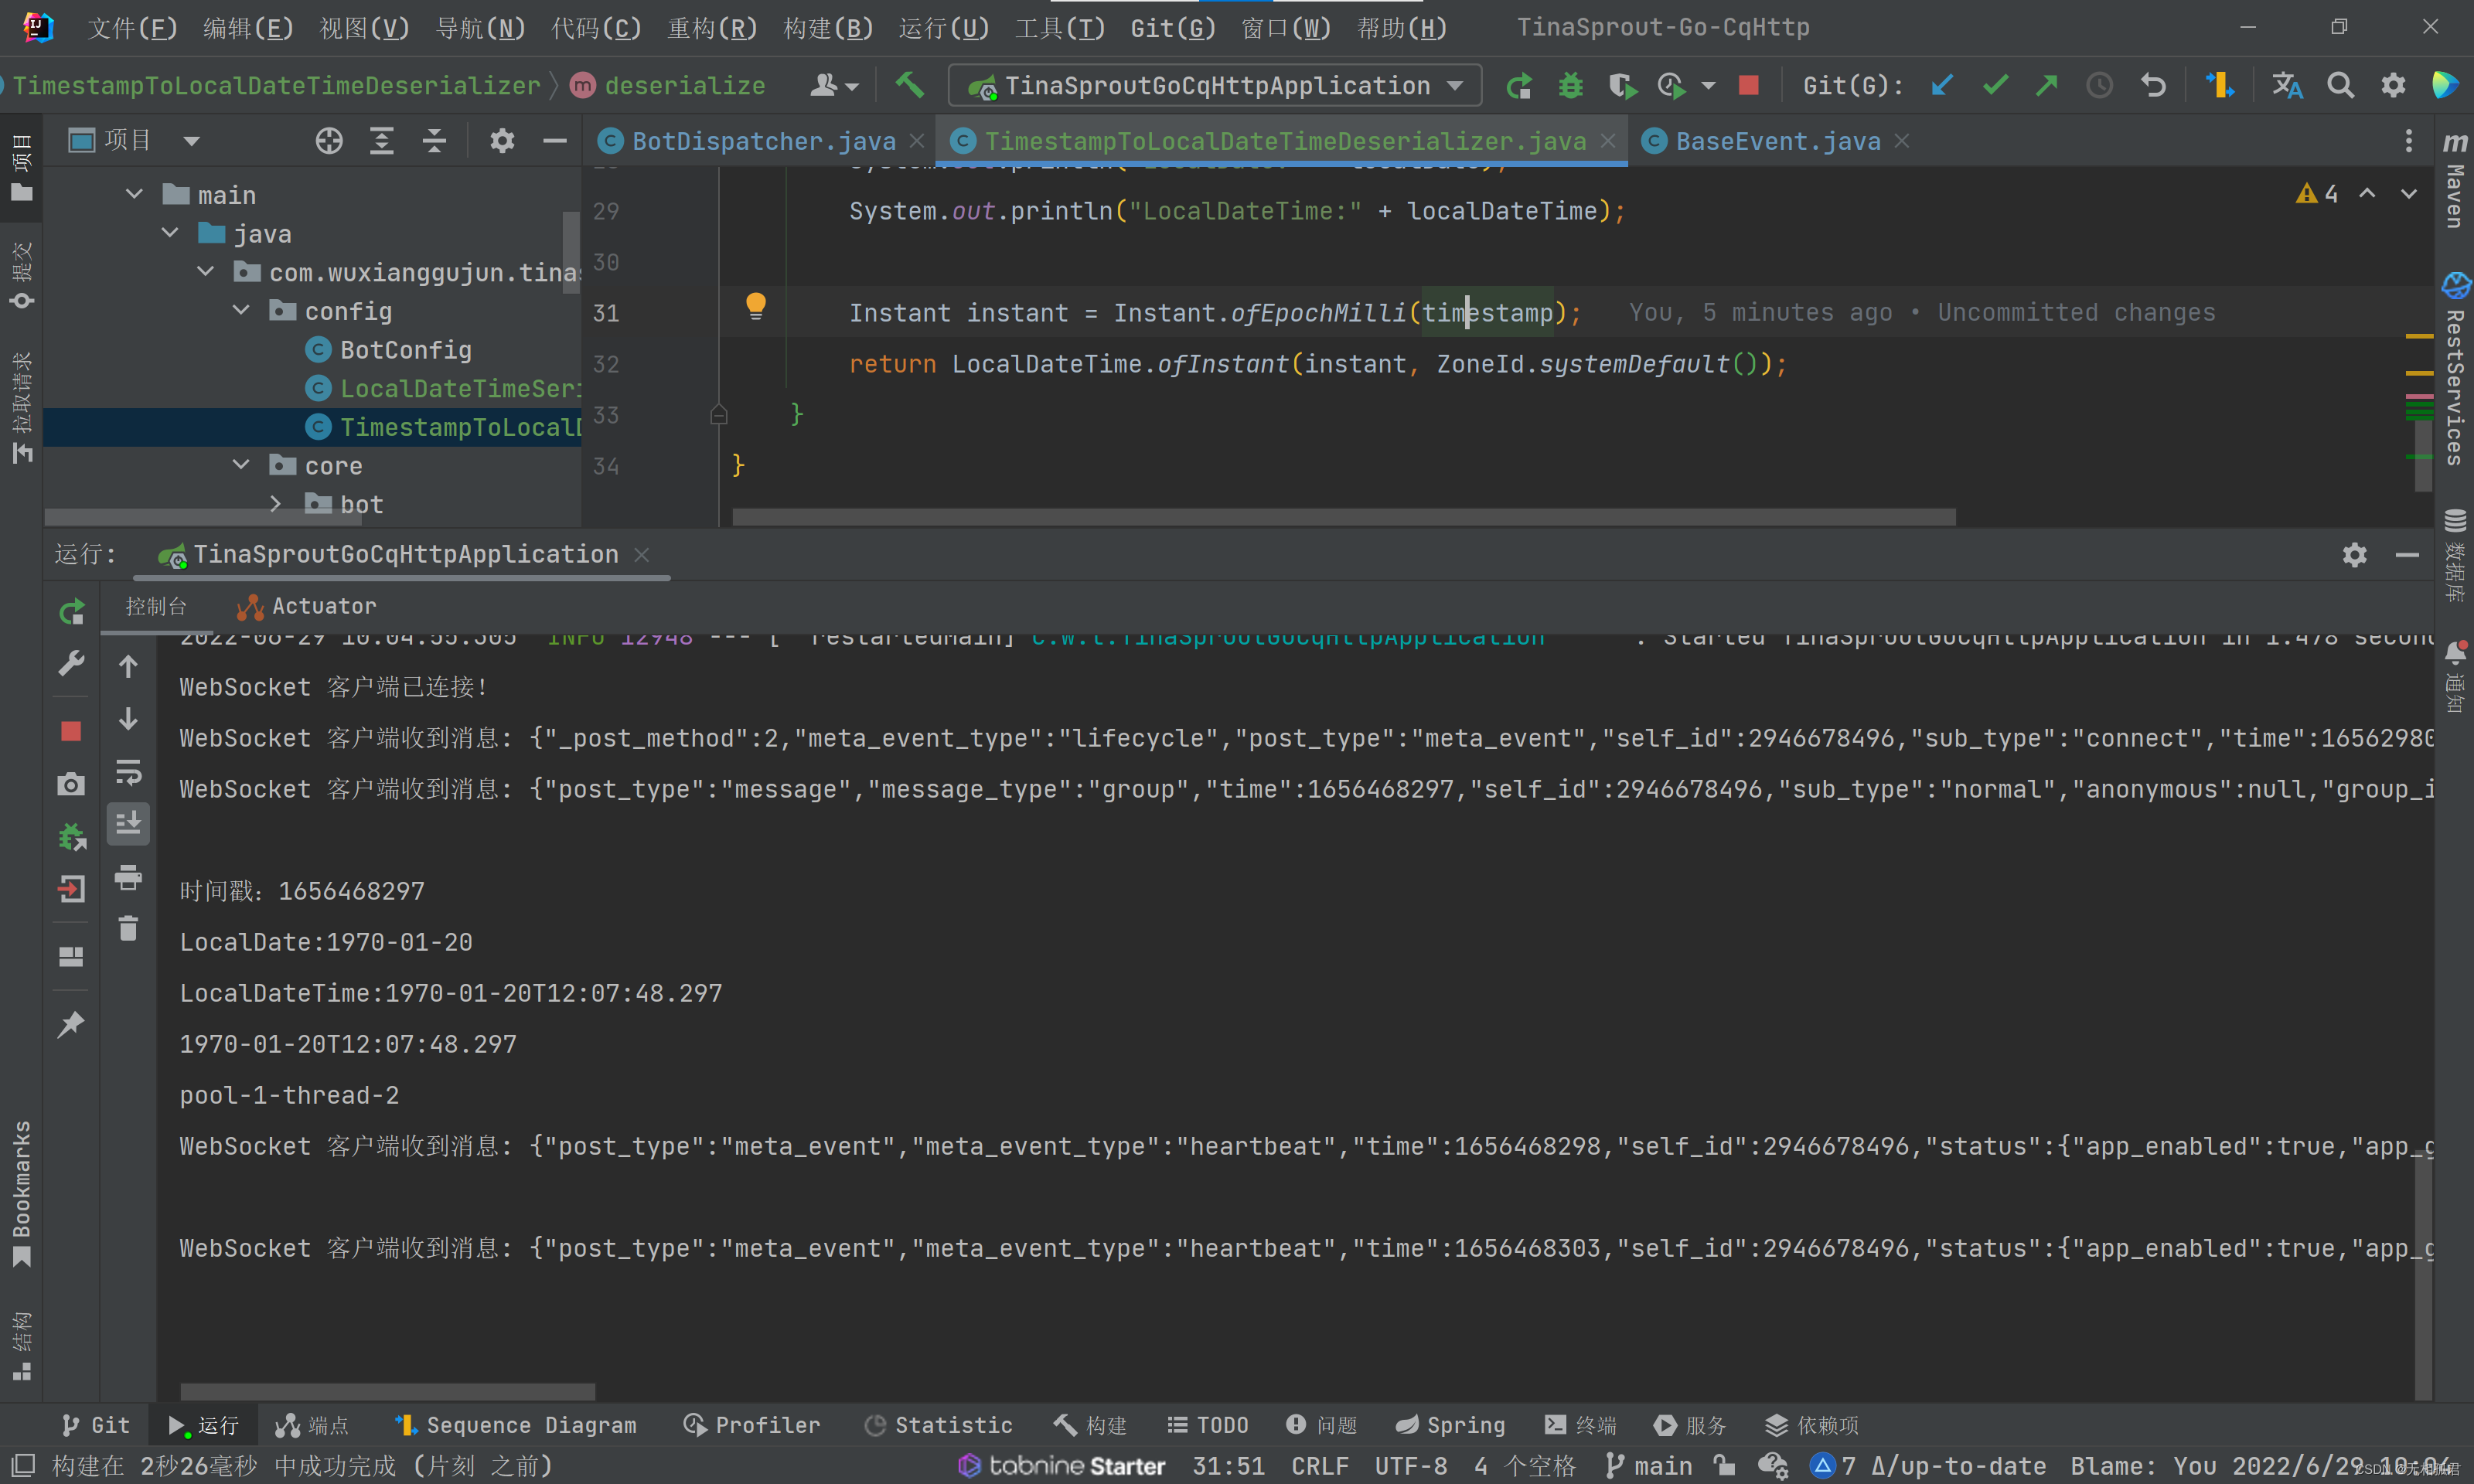Image resolution: width=2474 pixels, height=1484 pixels.
Task: Print console output icon
Action: pyautogui.click(x=128, y=877)
